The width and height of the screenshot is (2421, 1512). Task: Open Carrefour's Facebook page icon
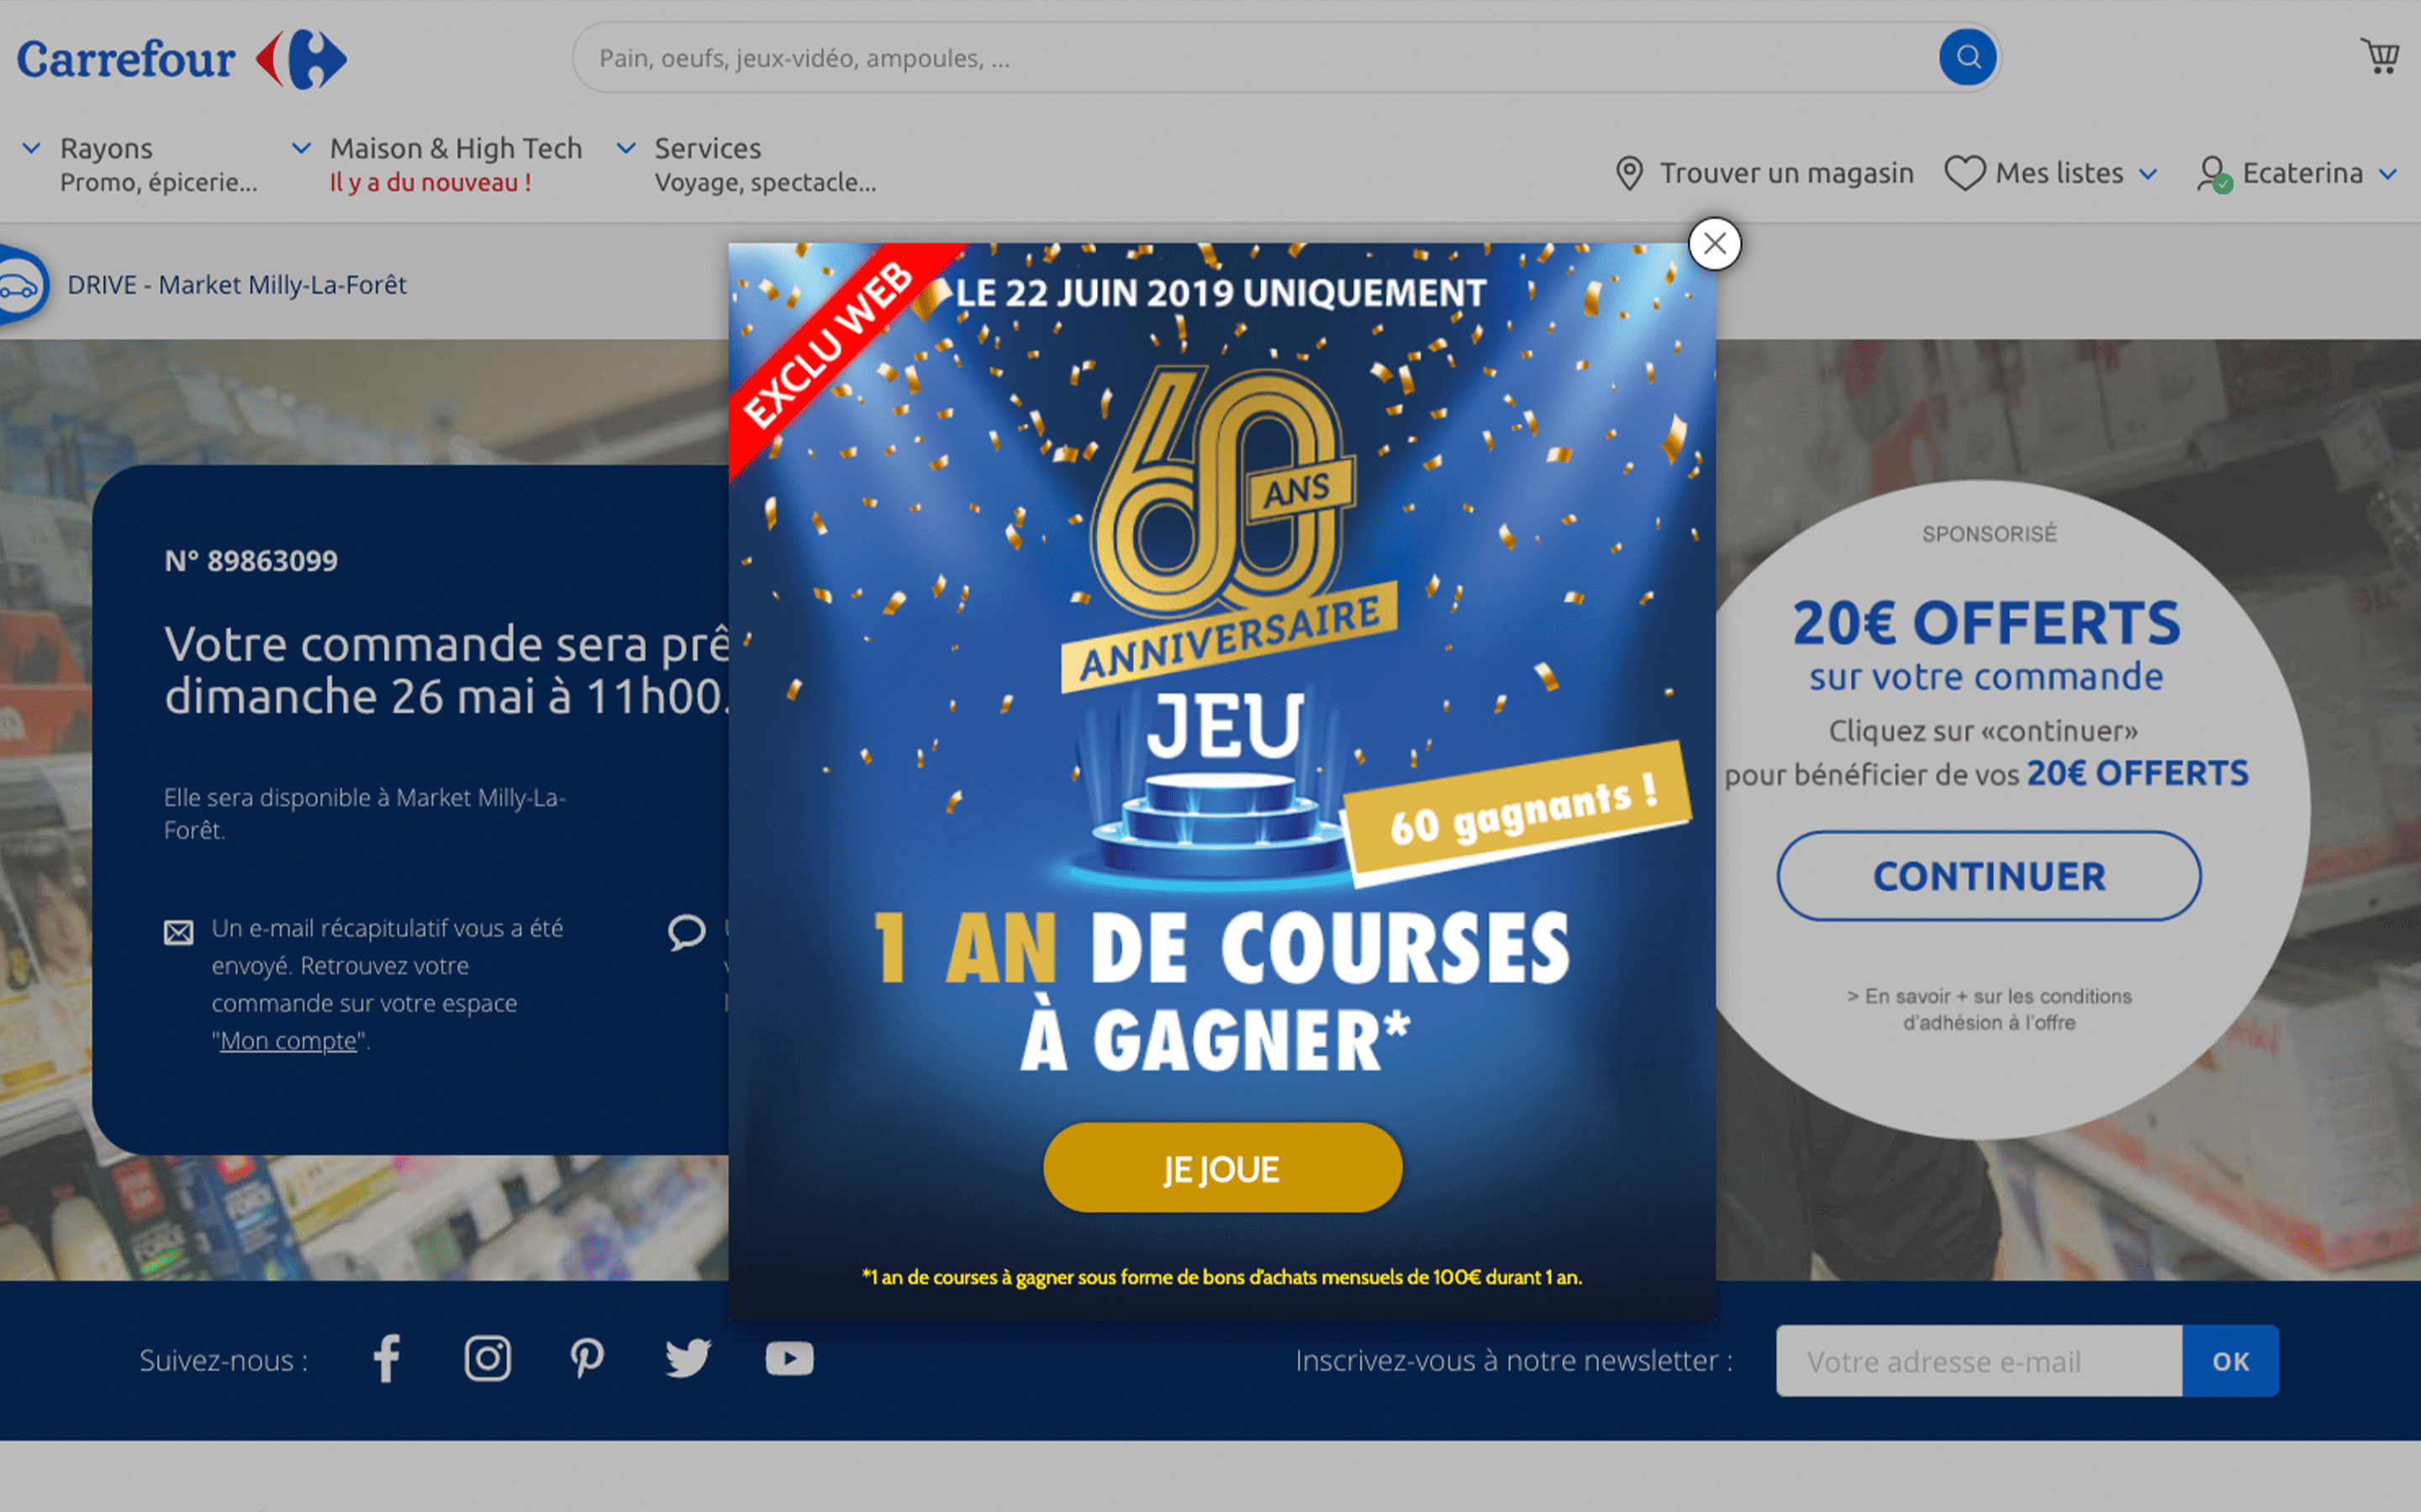(387, 1358)
